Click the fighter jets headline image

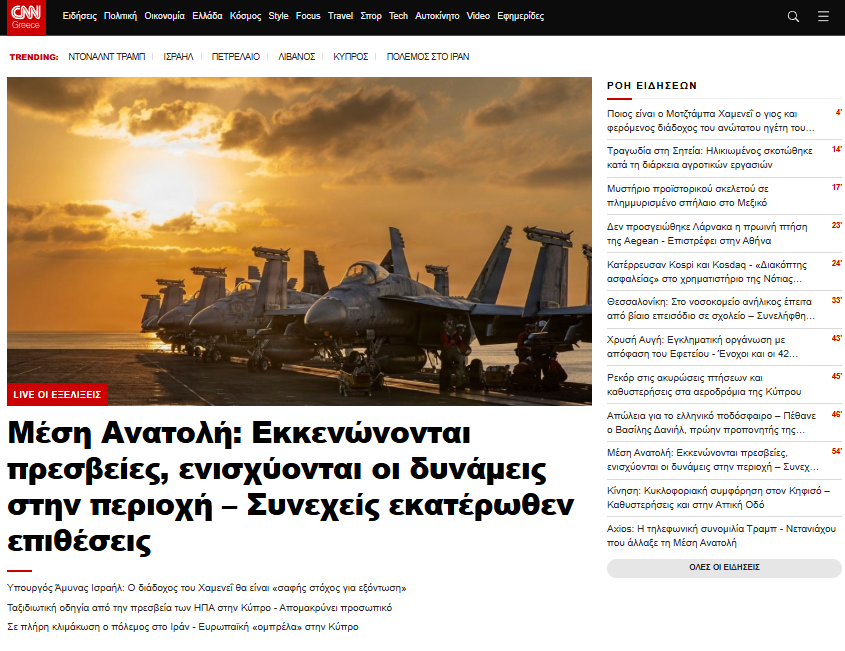[x=299, y=230]
